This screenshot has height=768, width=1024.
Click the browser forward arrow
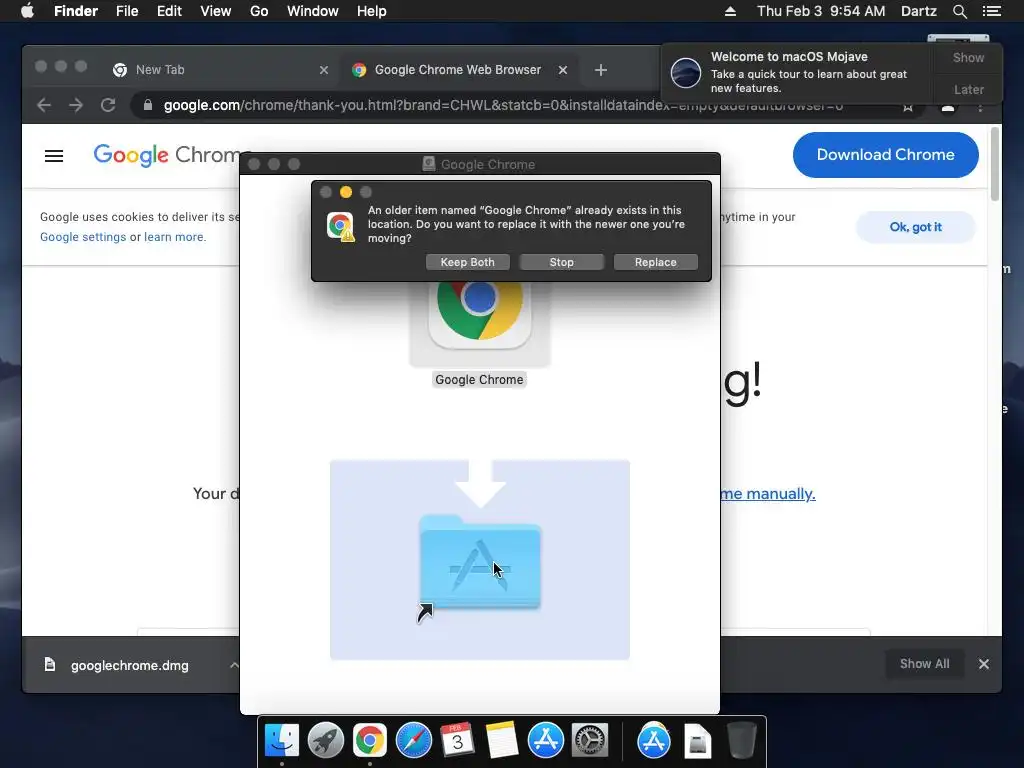click(x=76, y=105)
